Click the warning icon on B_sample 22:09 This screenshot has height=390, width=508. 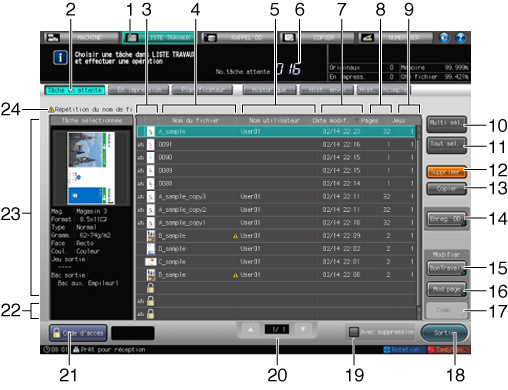coord(235,236)
